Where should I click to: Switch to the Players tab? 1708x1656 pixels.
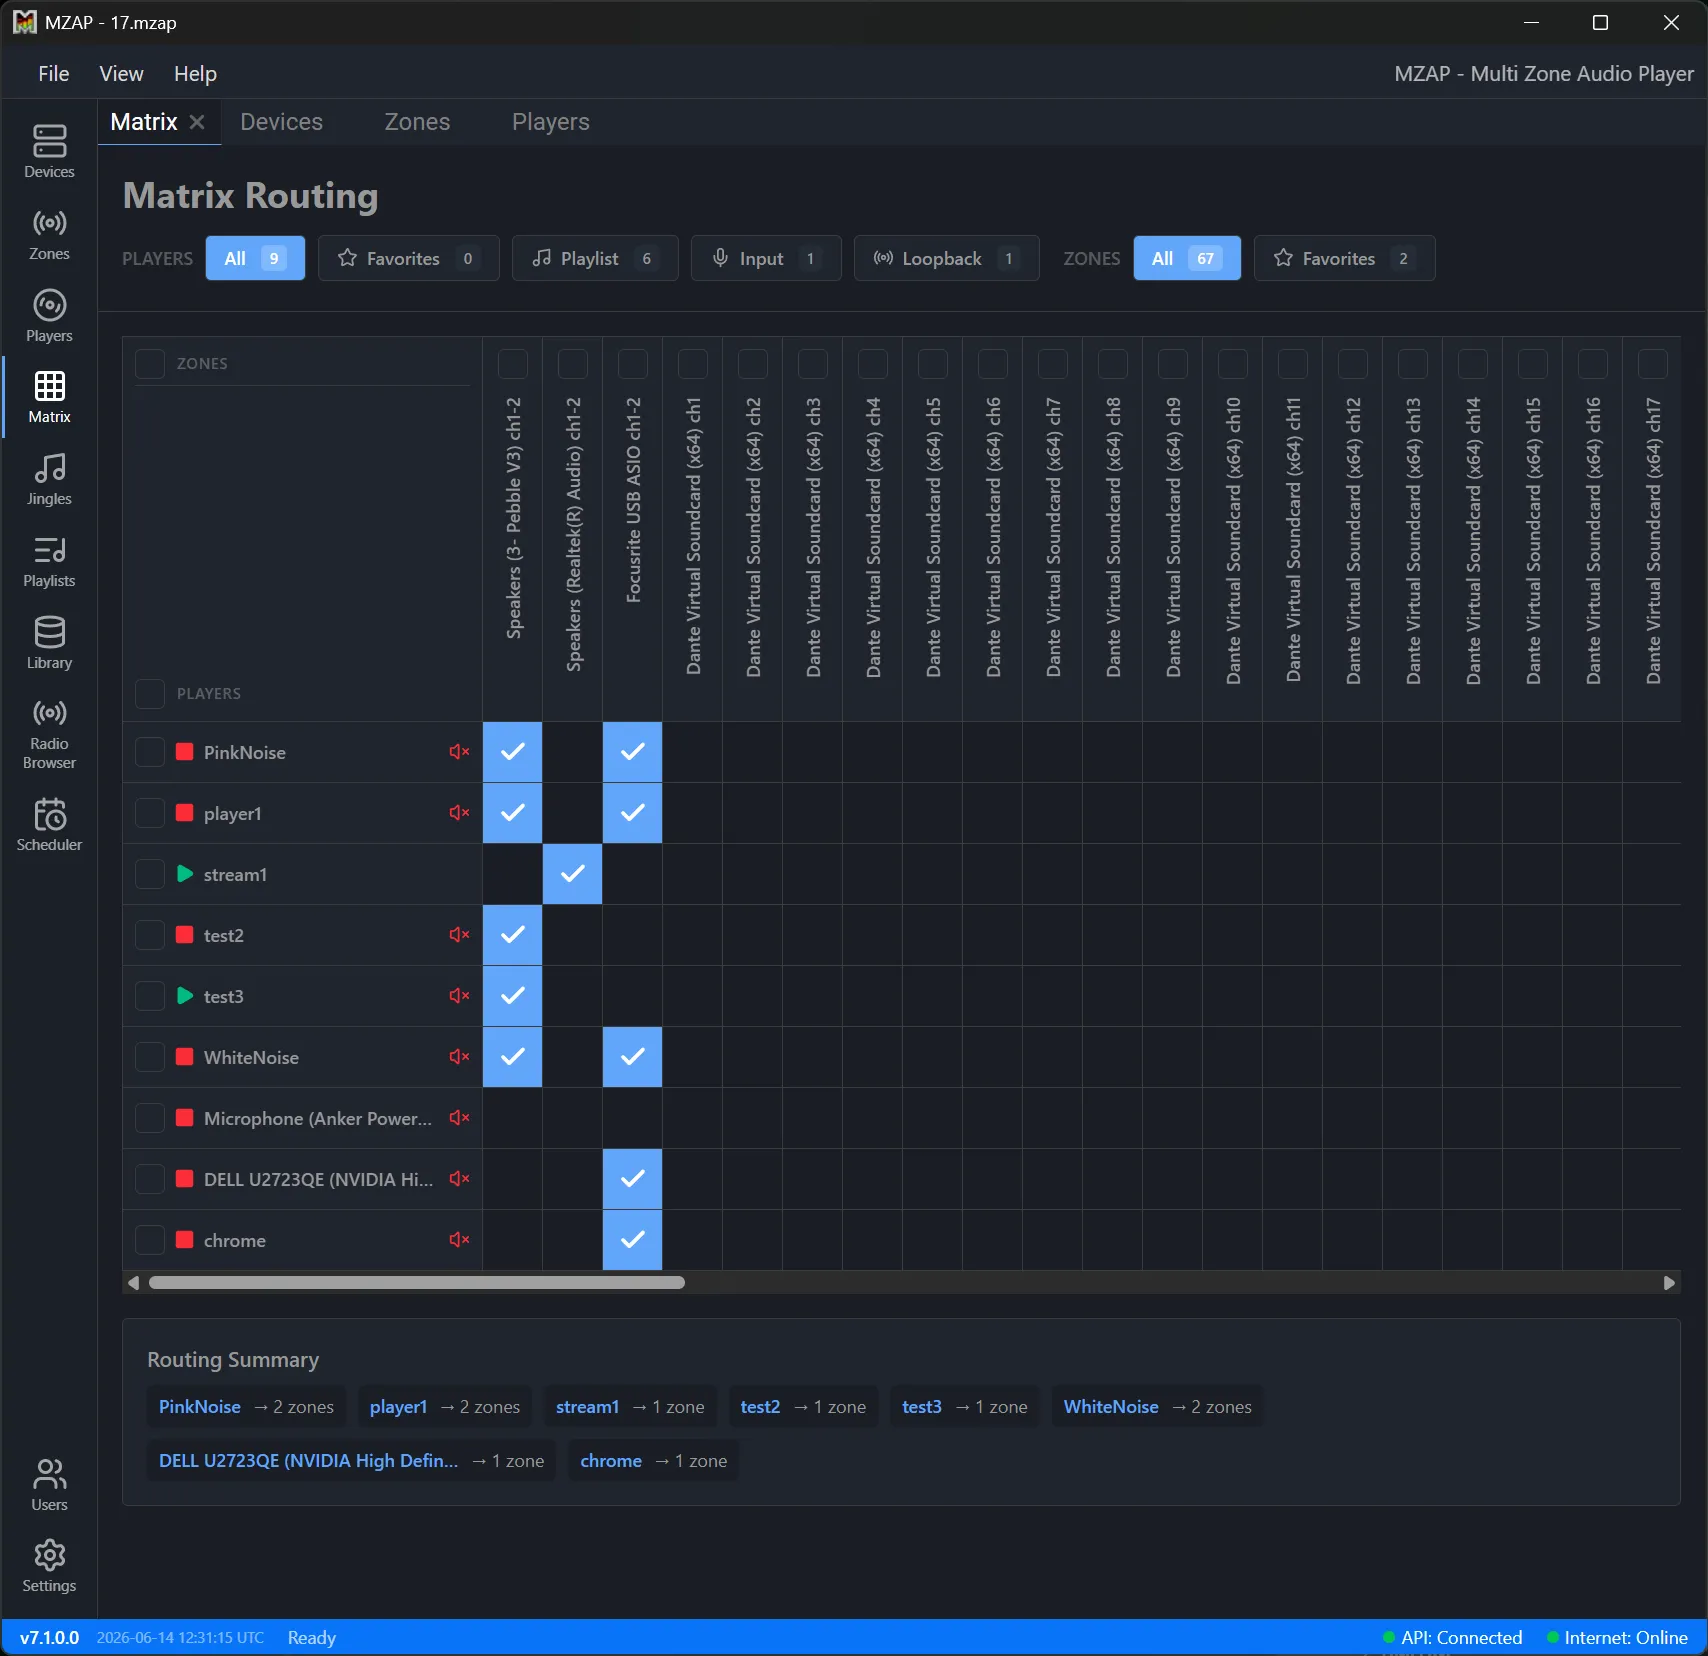point(551,122)
